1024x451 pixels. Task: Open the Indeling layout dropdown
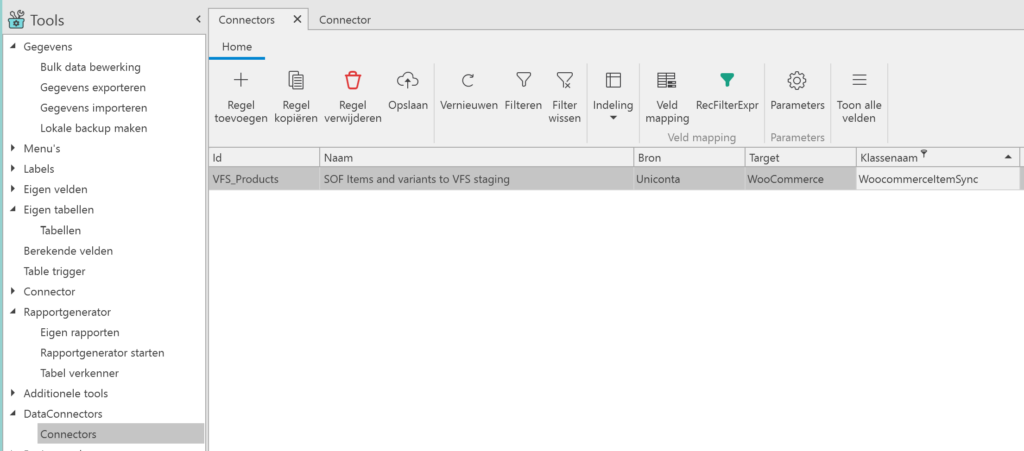613,96
